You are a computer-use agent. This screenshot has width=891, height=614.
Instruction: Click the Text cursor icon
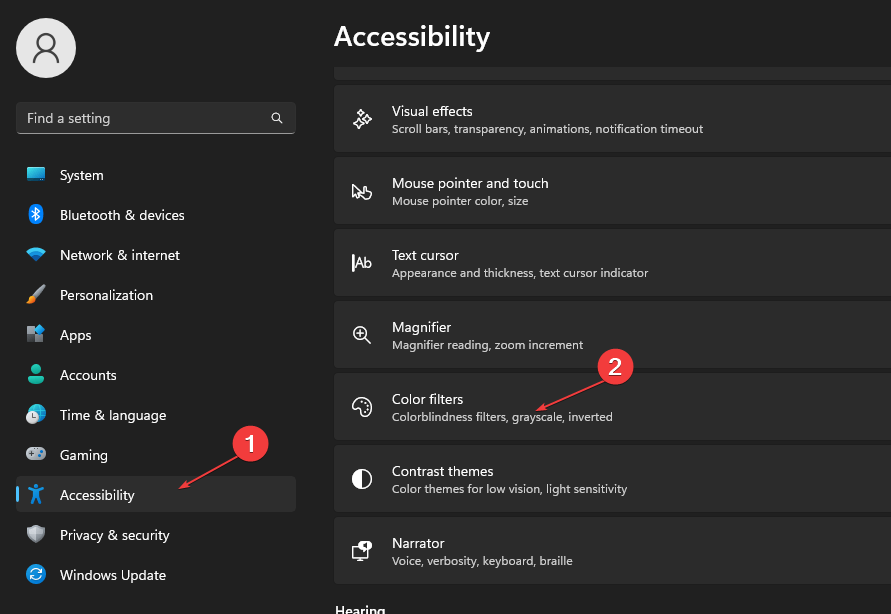pyautogui.click(x=362, y=262)
